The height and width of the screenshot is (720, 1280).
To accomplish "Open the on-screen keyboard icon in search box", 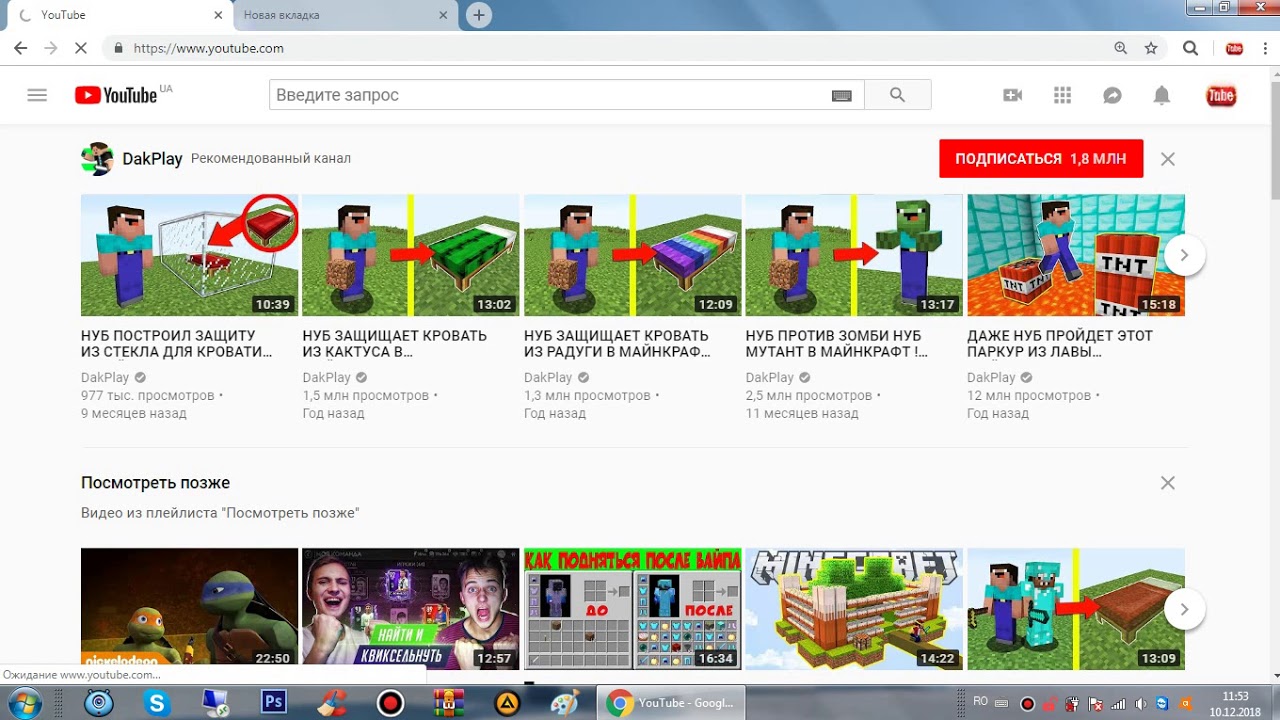I will pyautogui.click(x=841, y=95).
